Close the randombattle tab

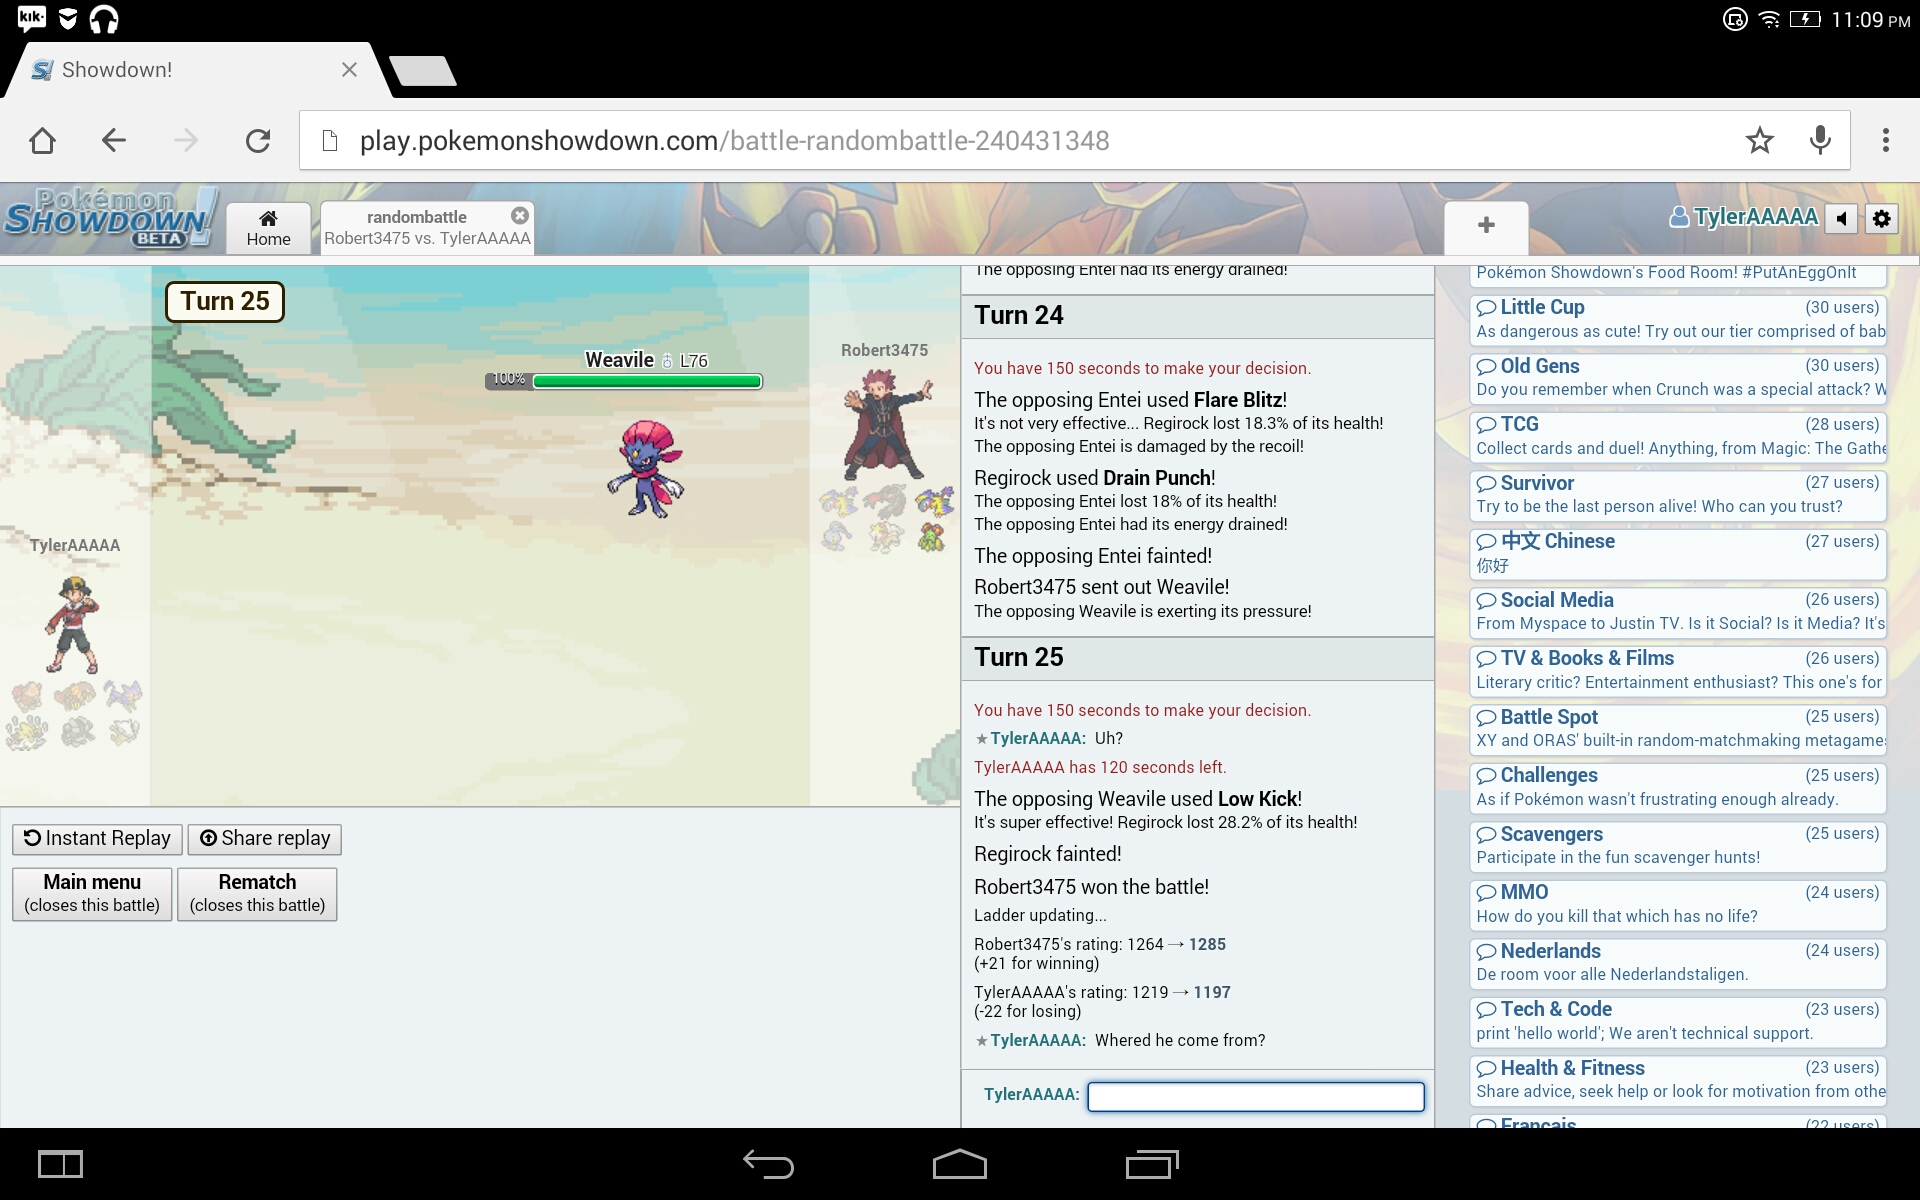click(519, 215)
